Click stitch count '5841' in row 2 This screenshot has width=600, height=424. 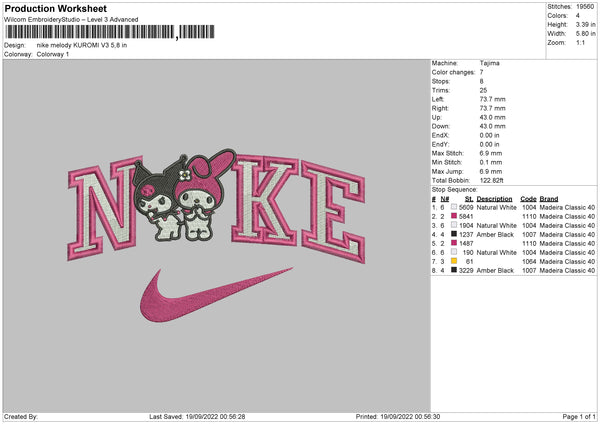tap(466, 217)
